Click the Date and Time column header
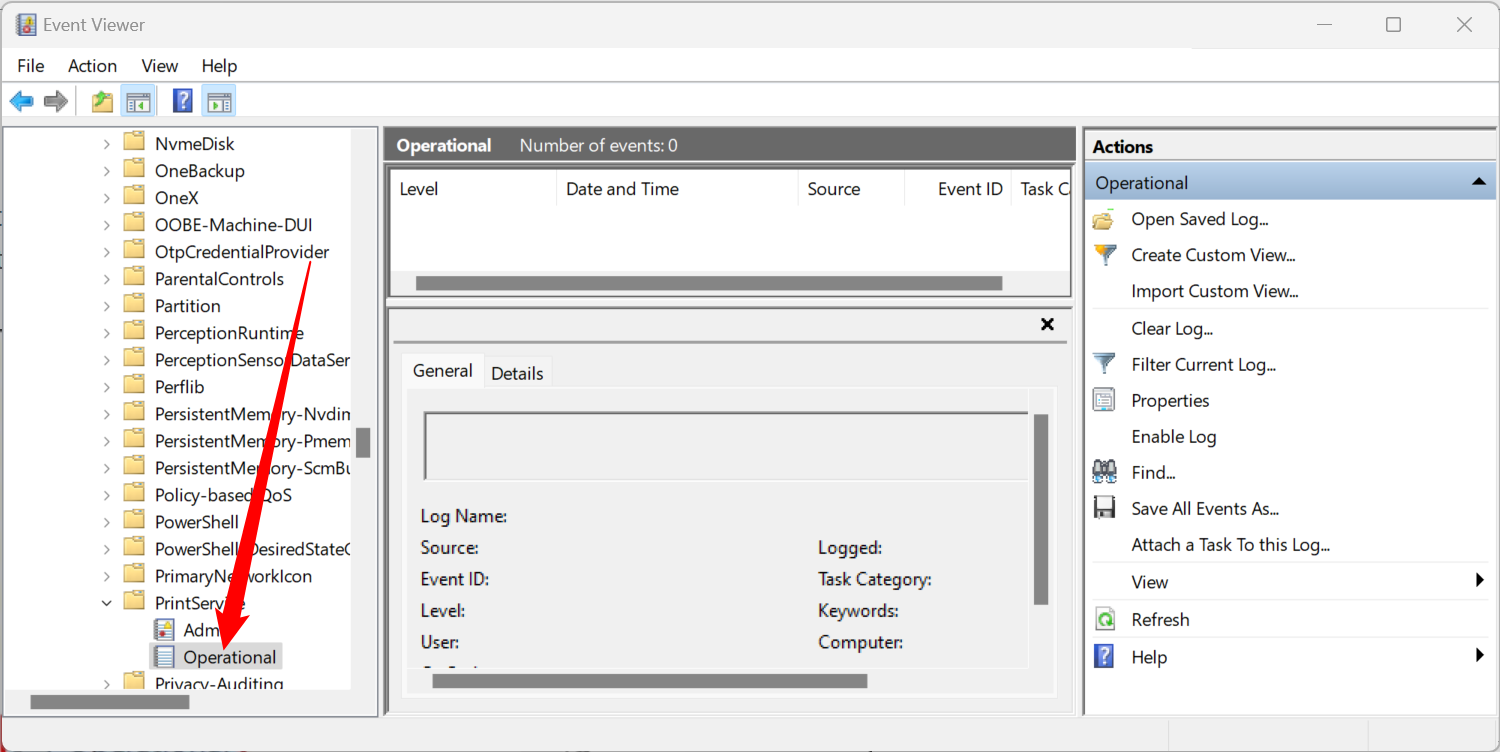The width and height of the screenshot is (1500, 752). pos(622,189)
